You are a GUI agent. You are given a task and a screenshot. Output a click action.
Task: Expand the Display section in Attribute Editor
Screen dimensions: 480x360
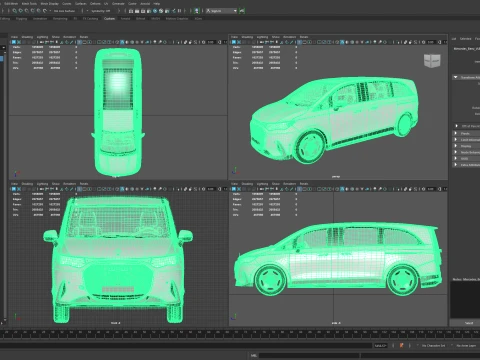[456, 146]
